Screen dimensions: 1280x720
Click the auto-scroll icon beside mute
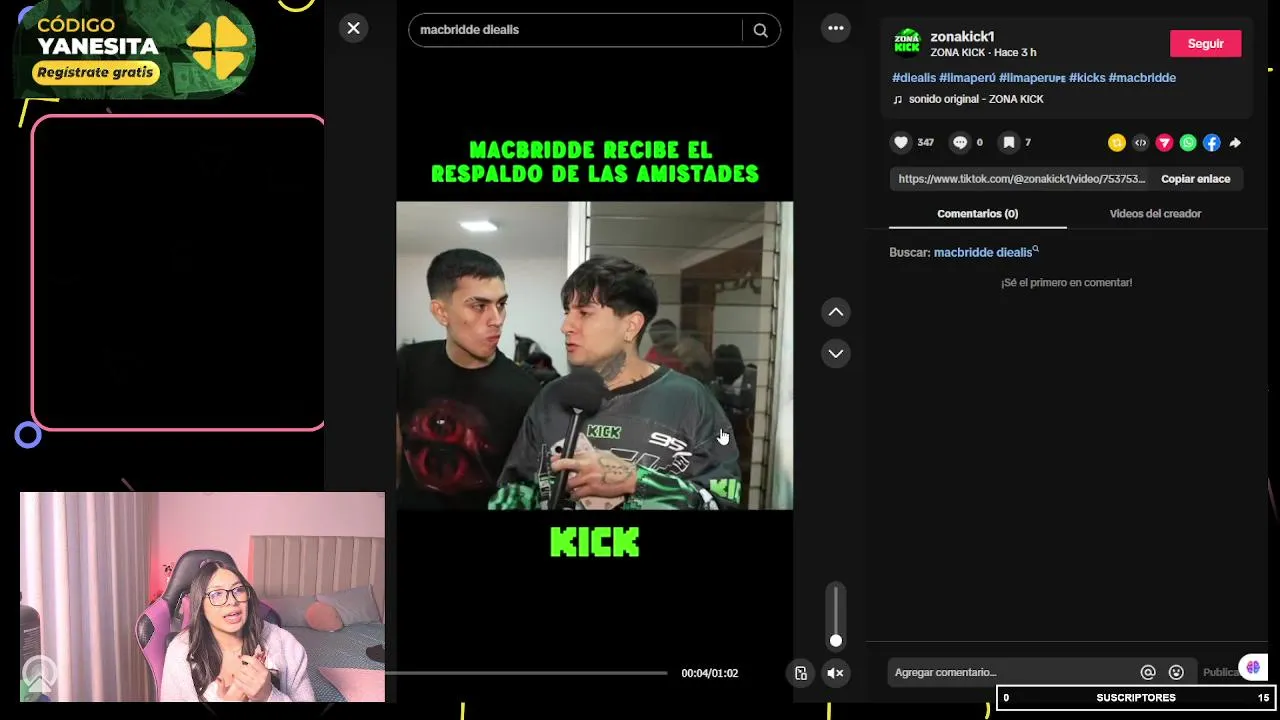(801, 673)
